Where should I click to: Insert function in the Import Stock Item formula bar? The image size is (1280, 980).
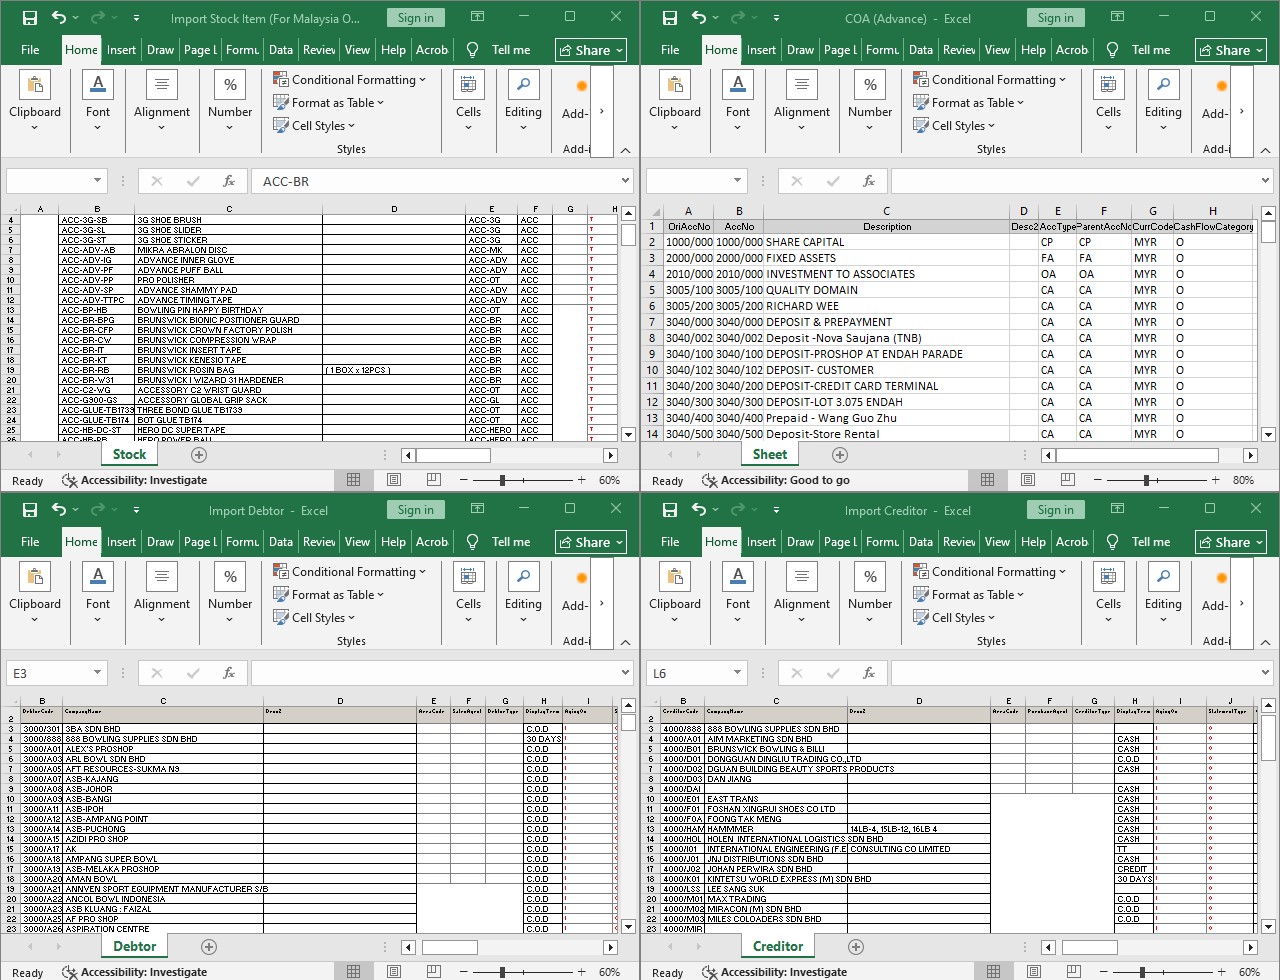click(x=229, y=181)
